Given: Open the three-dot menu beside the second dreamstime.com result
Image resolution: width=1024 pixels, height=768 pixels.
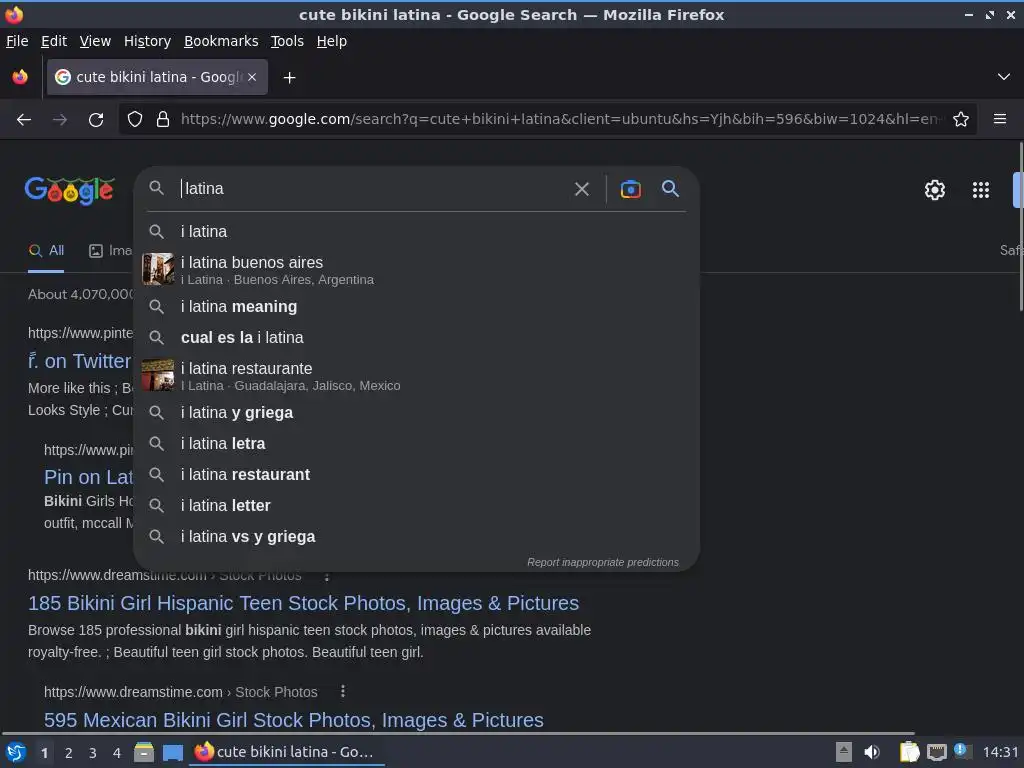Looking at the screenshot, I should 343,692.
